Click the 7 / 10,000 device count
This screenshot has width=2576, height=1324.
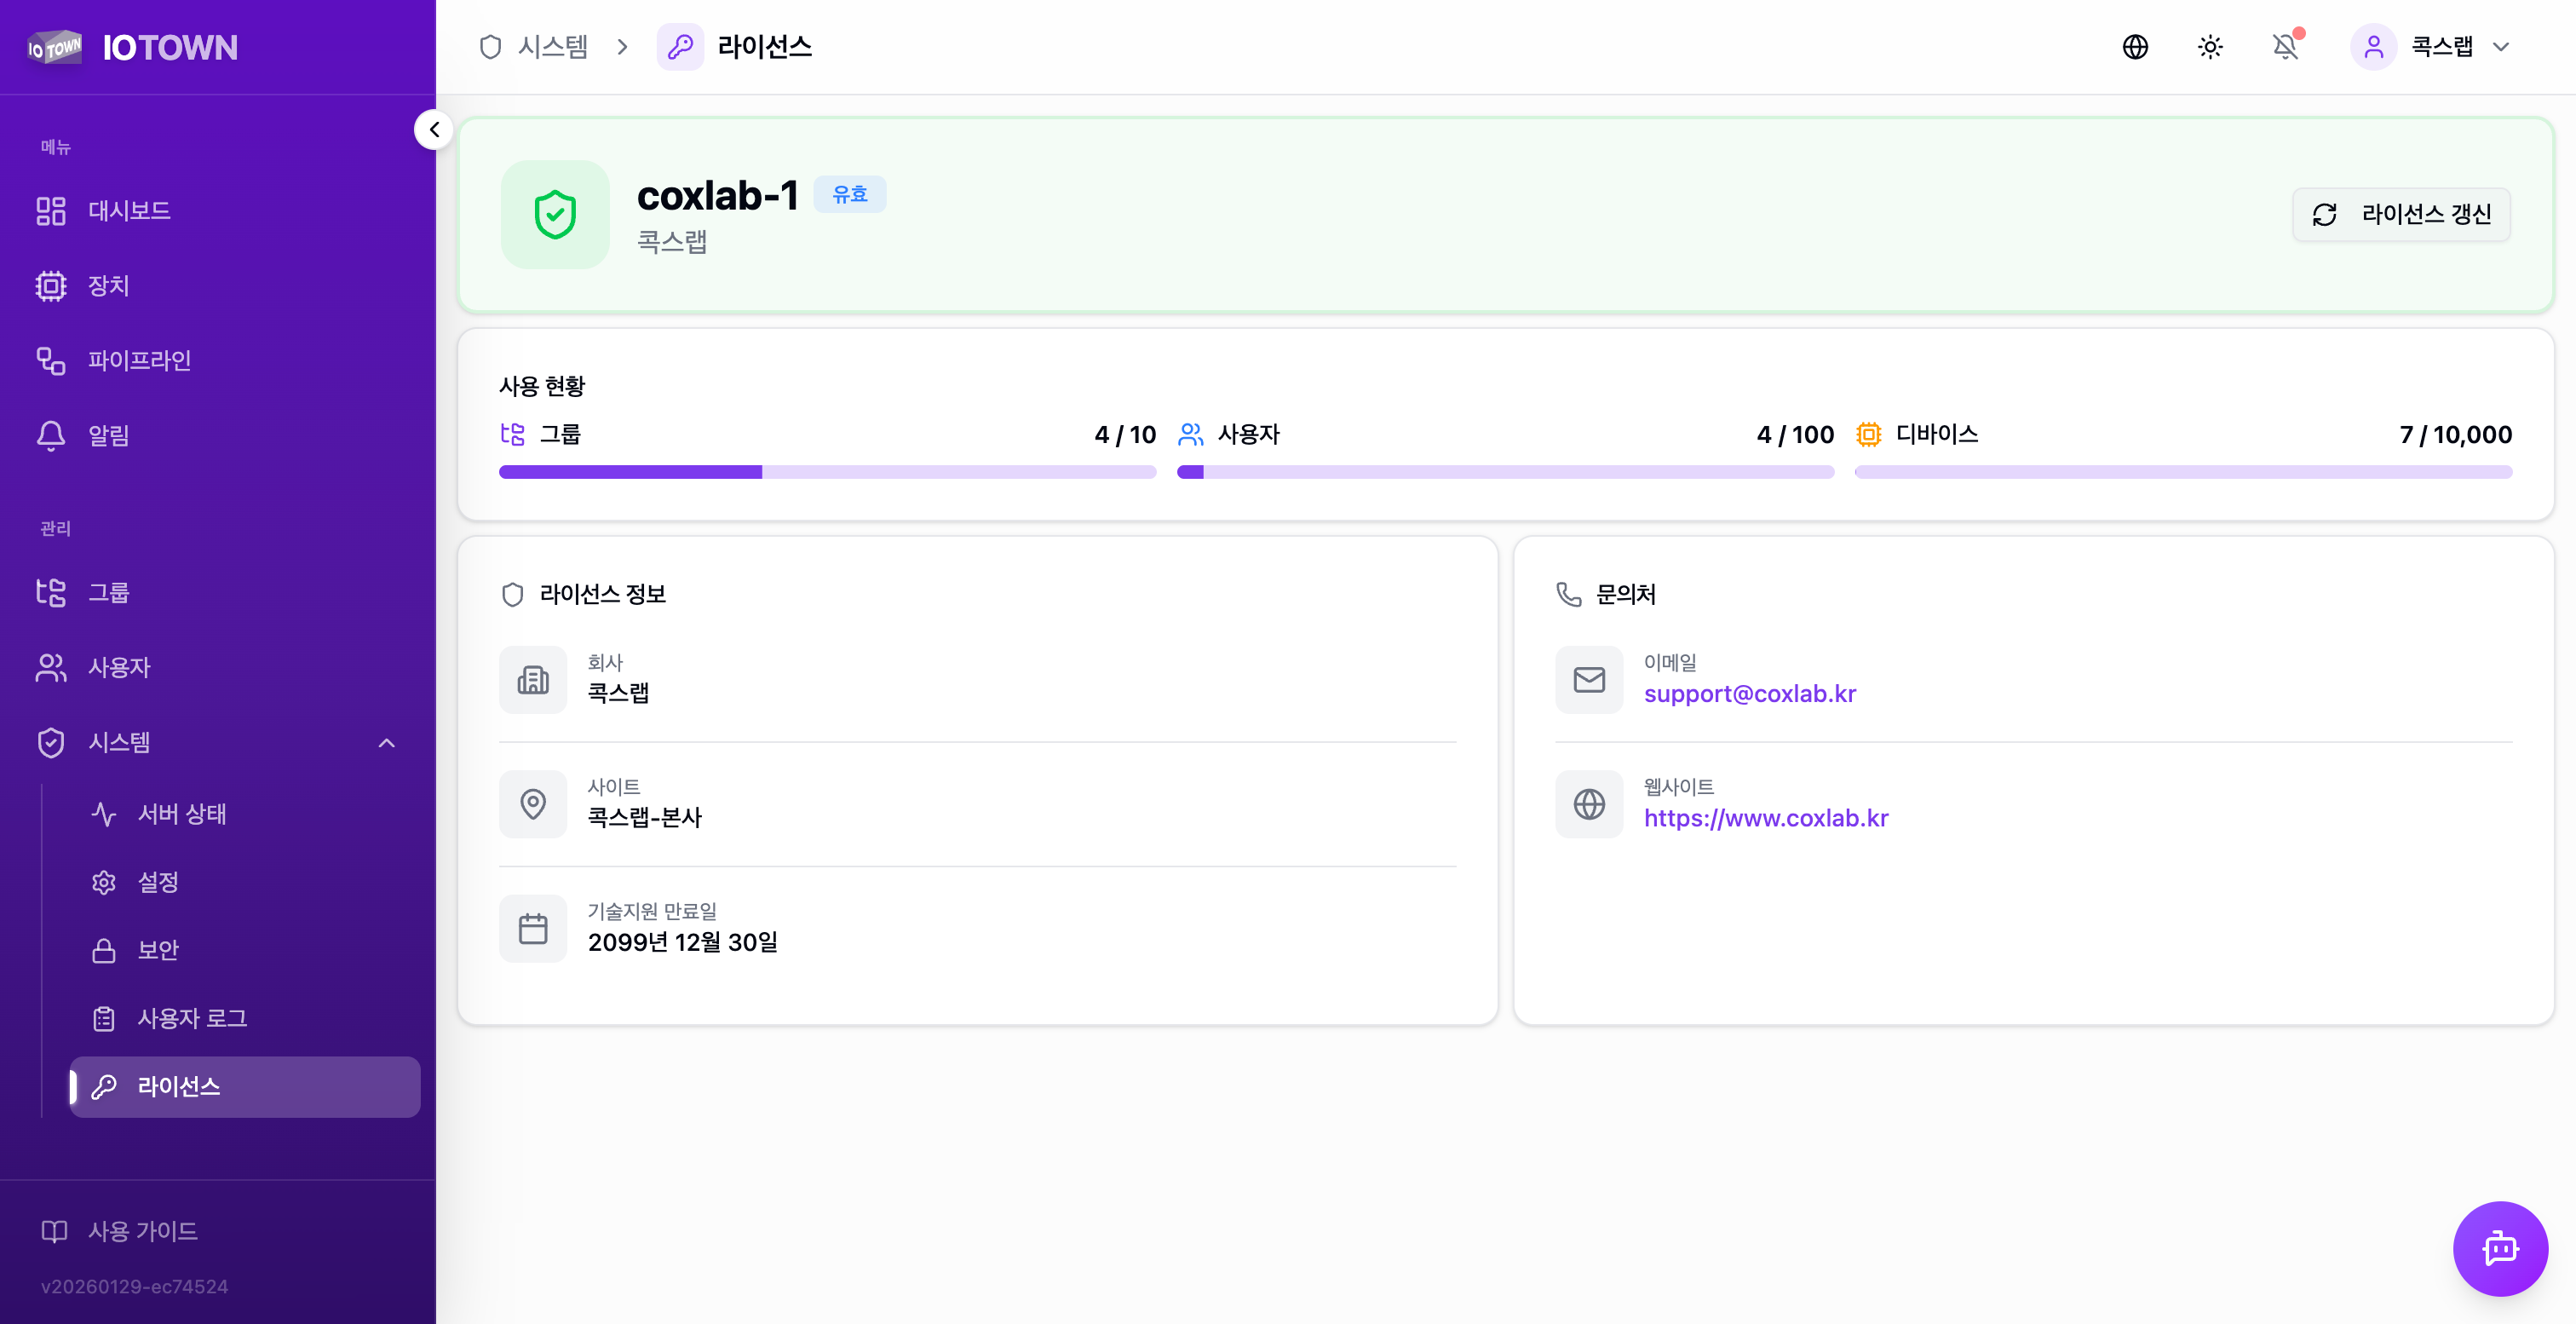pos(2456,434)
